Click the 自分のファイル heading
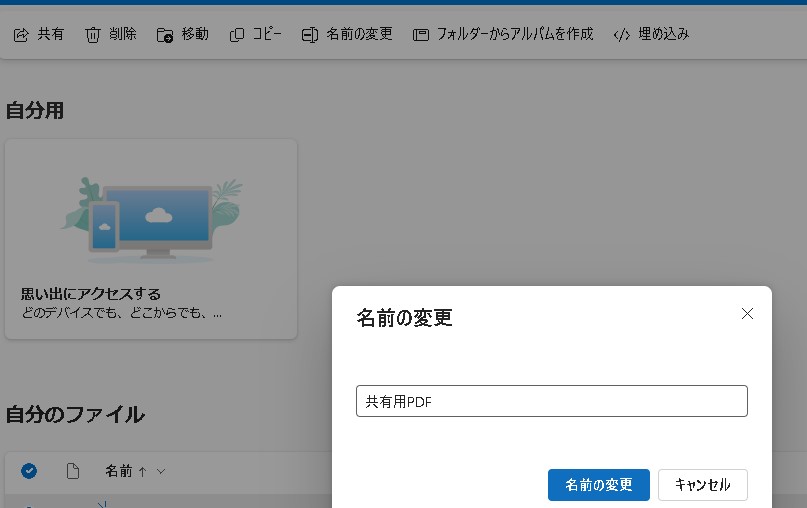 pyautogui.click(x=75, y=414)
